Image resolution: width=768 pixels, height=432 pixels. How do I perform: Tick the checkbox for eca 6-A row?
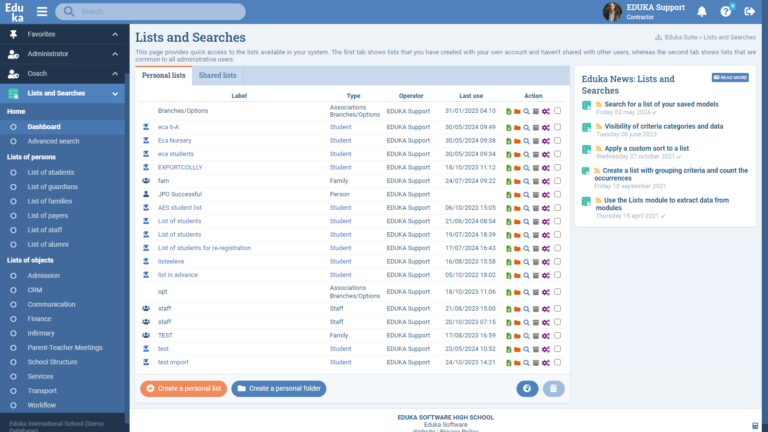click(557, 127)
